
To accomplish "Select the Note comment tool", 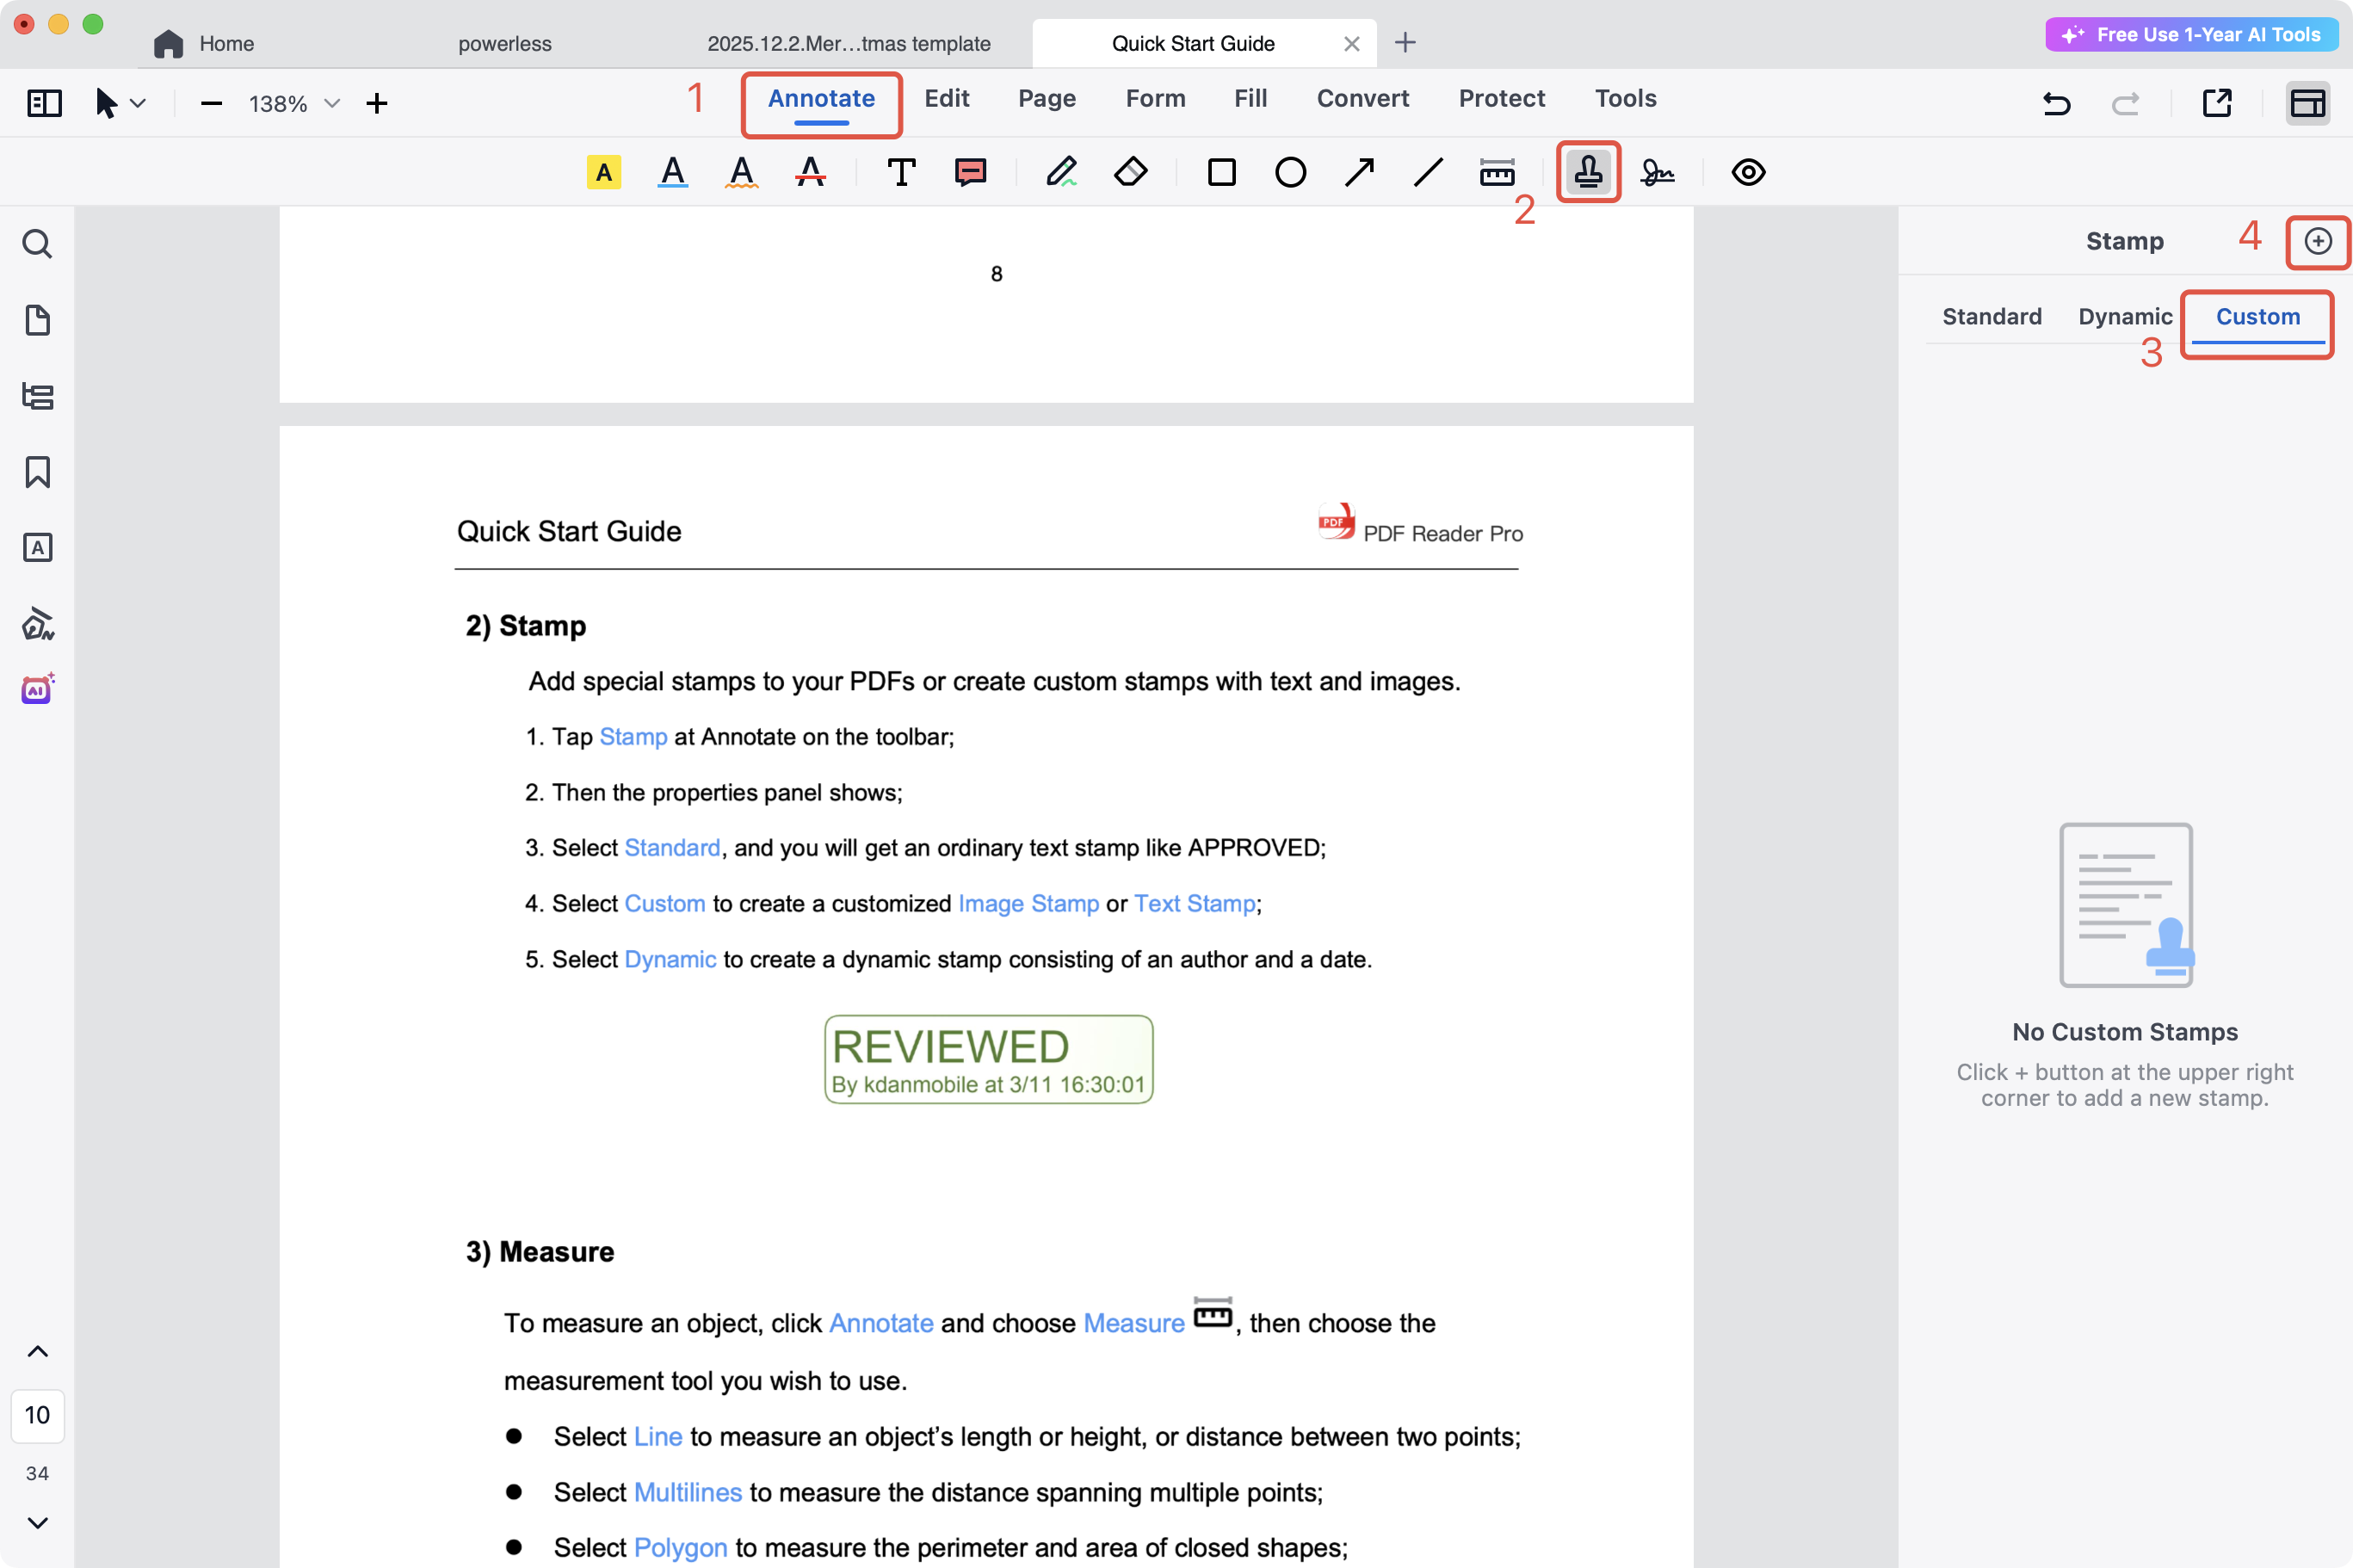I will pos(970,172).
